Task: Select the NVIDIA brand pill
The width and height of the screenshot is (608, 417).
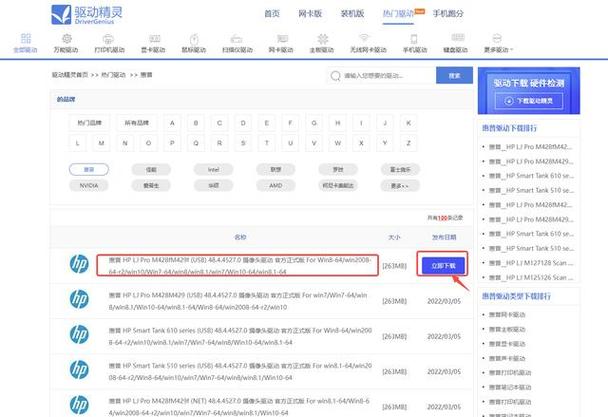Action: point(89,186)
